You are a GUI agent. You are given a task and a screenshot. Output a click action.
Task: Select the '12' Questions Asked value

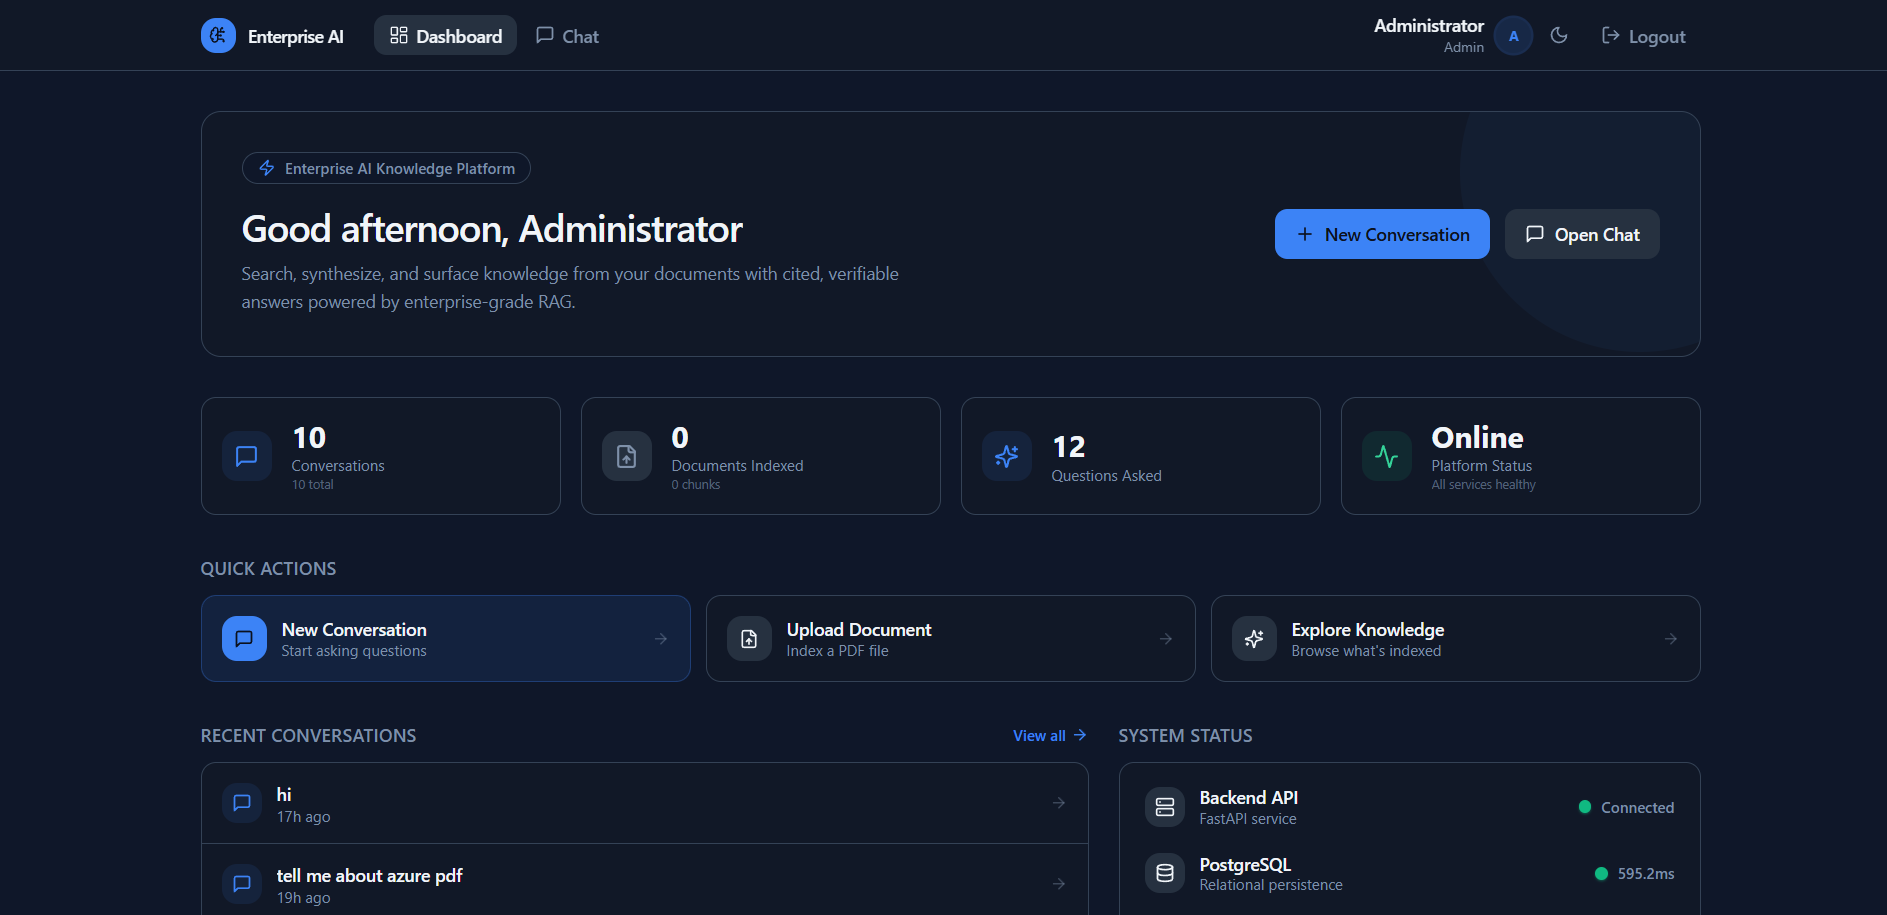pyautogui.click(x=1069, y=447)
